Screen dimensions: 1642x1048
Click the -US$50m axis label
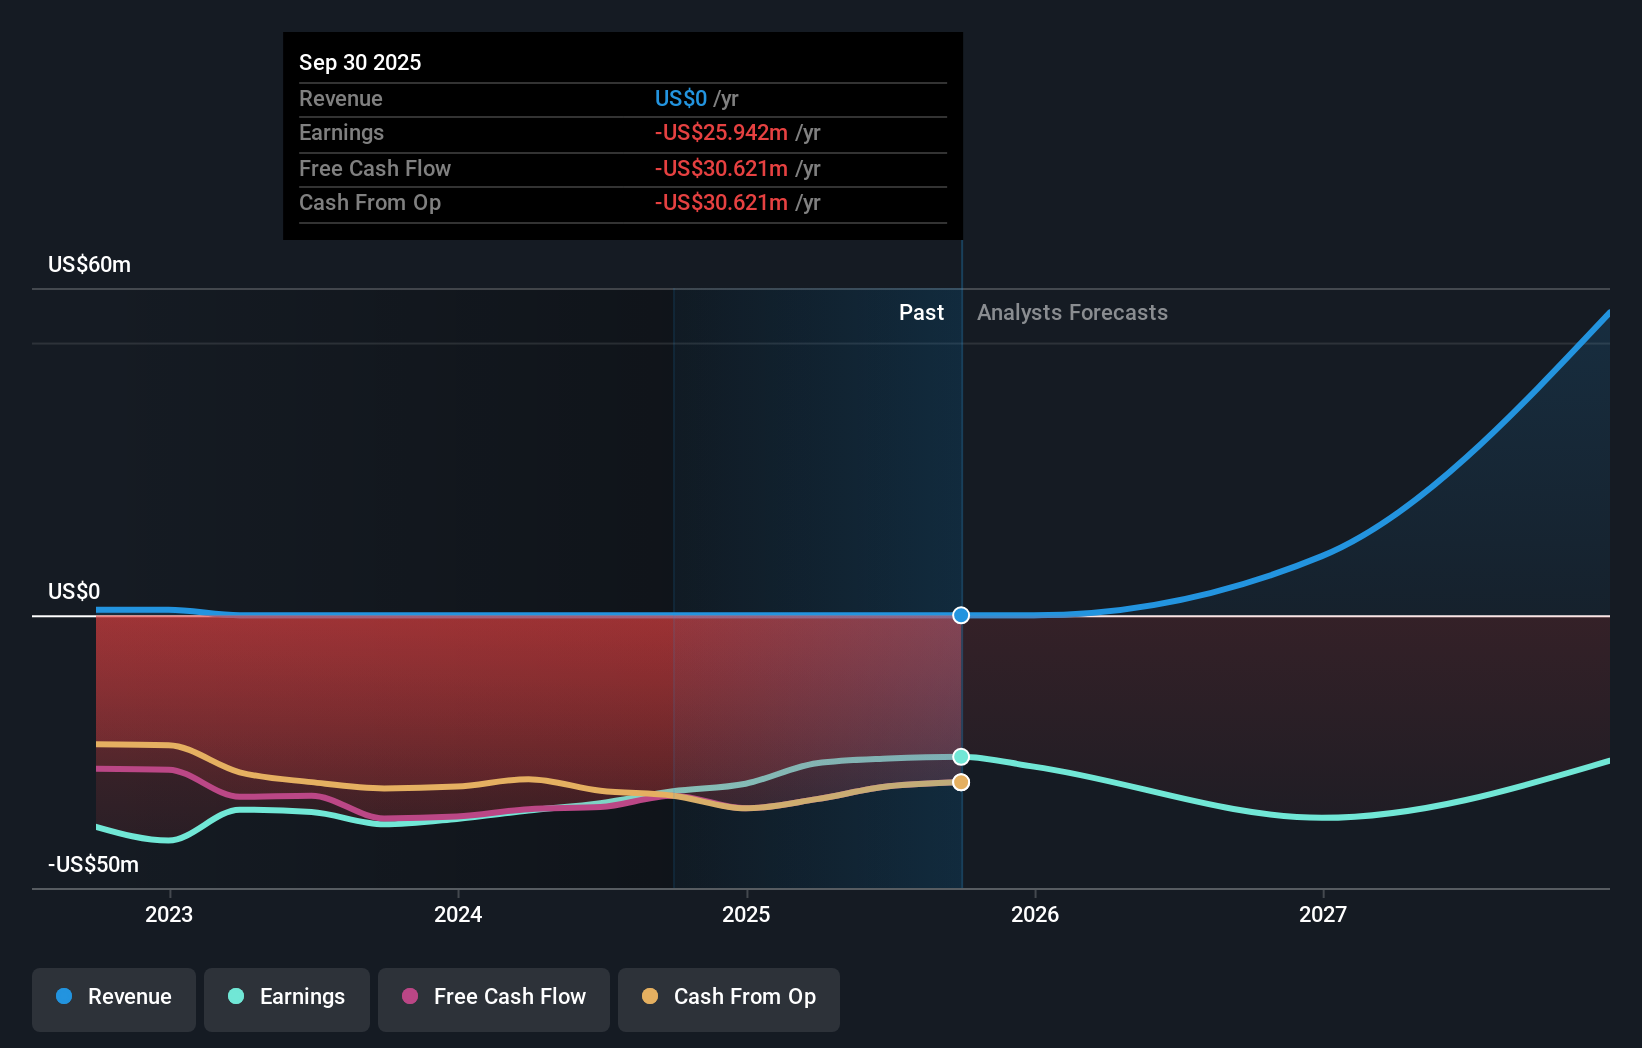(91, 864)
